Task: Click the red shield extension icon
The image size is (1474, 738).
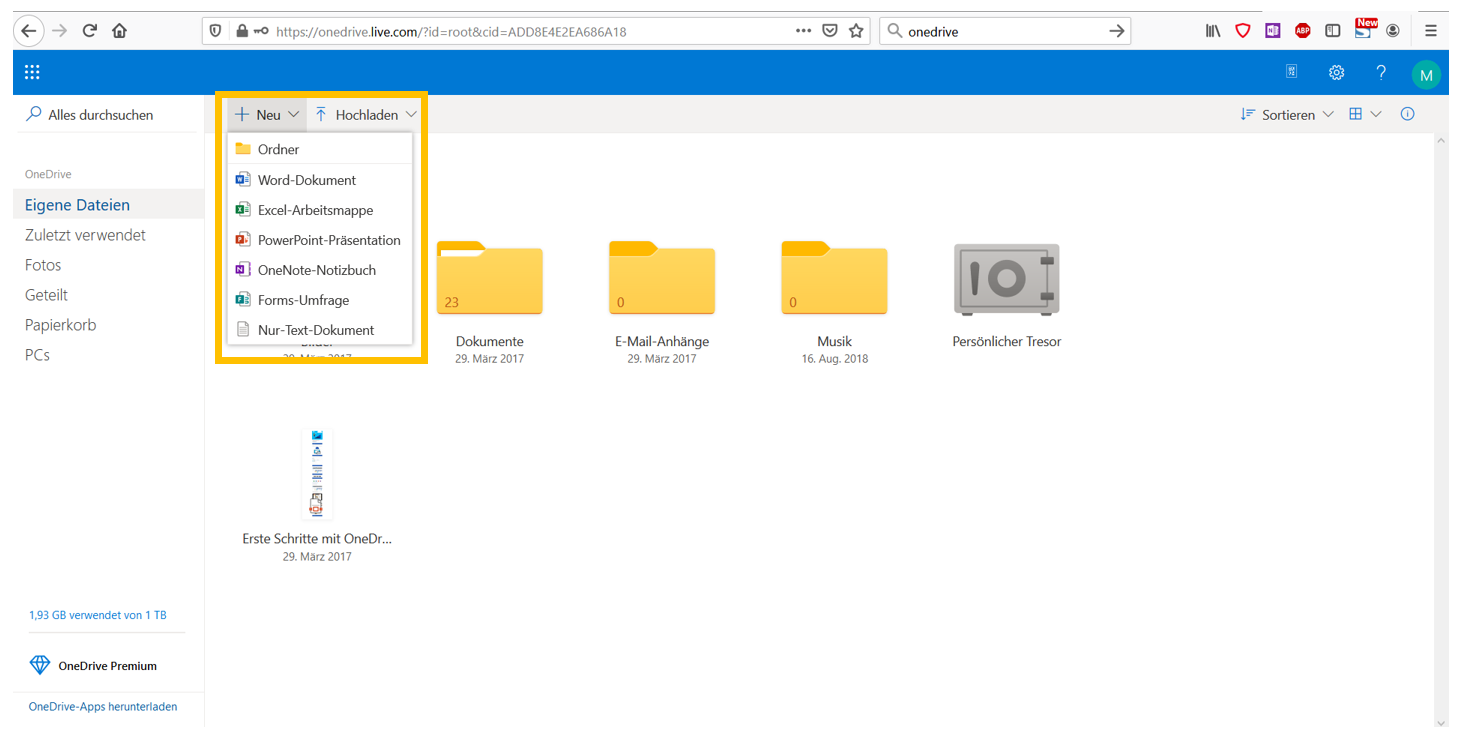Action: [1242, 31]
